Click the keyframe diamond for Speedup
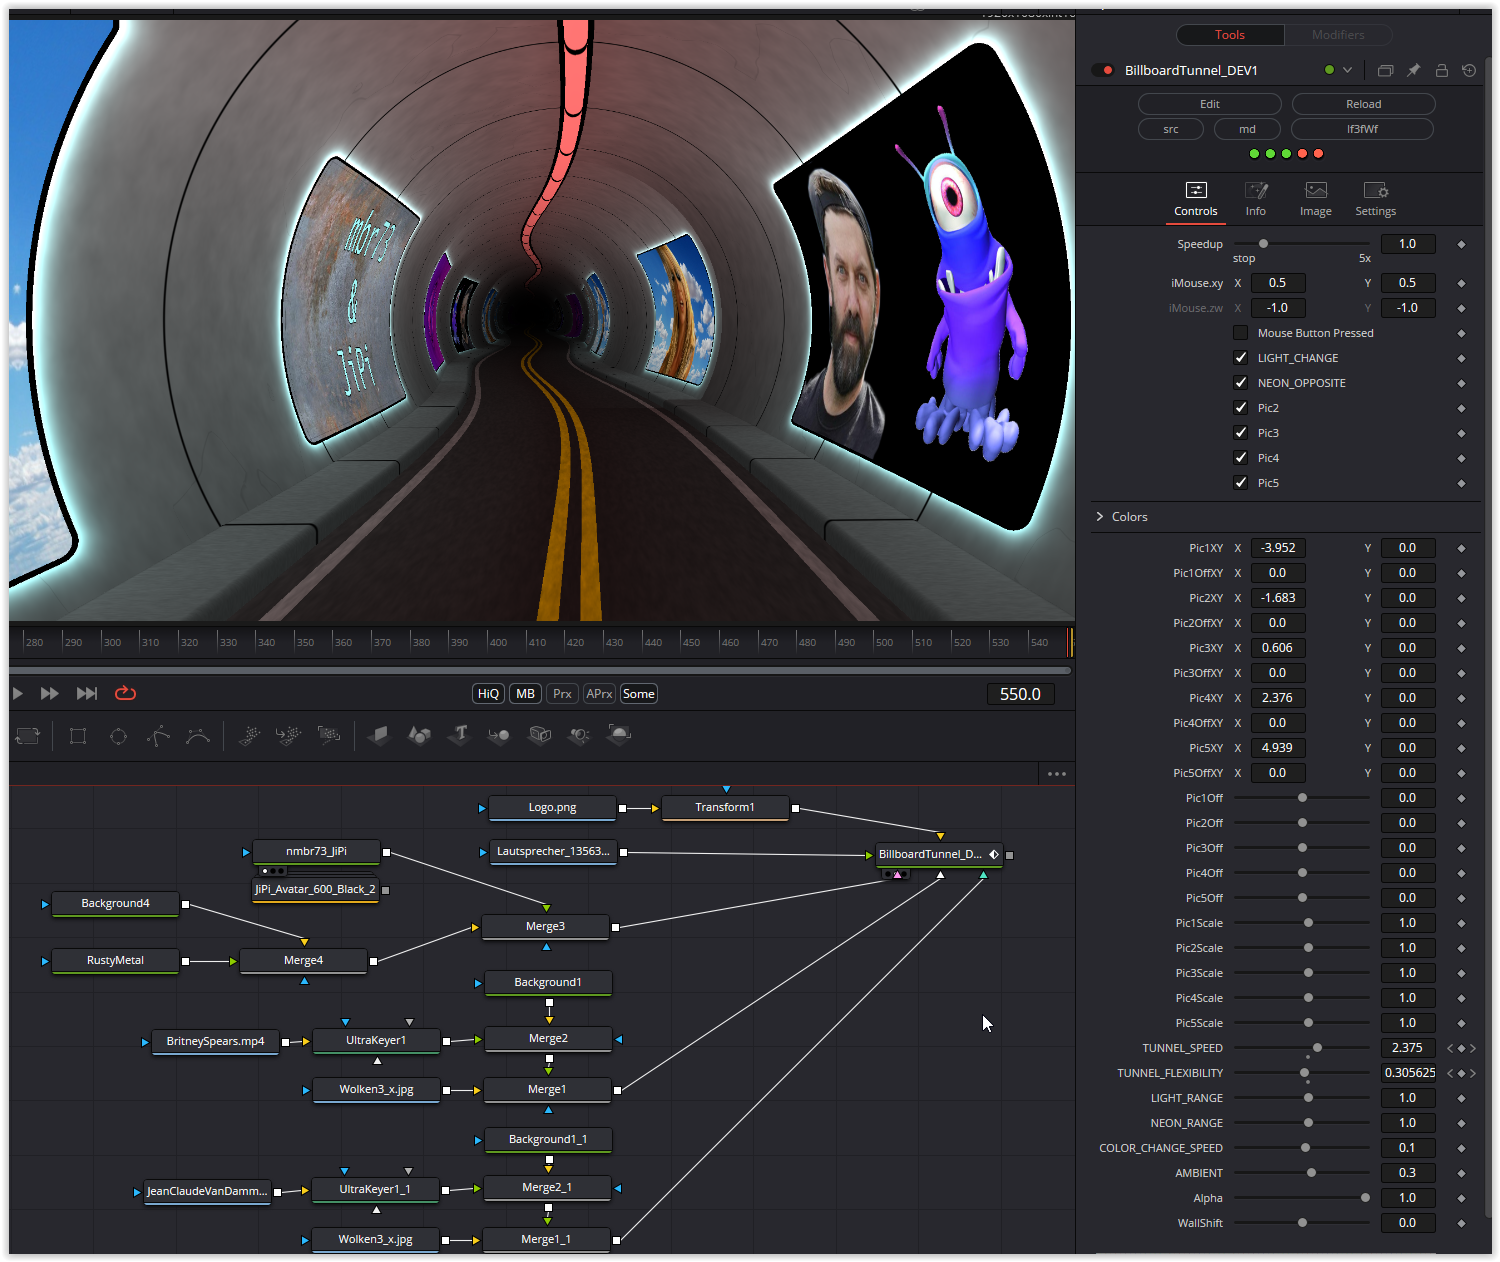This screenshot has width=1500, height=1262. click(x=1461, y=244)
